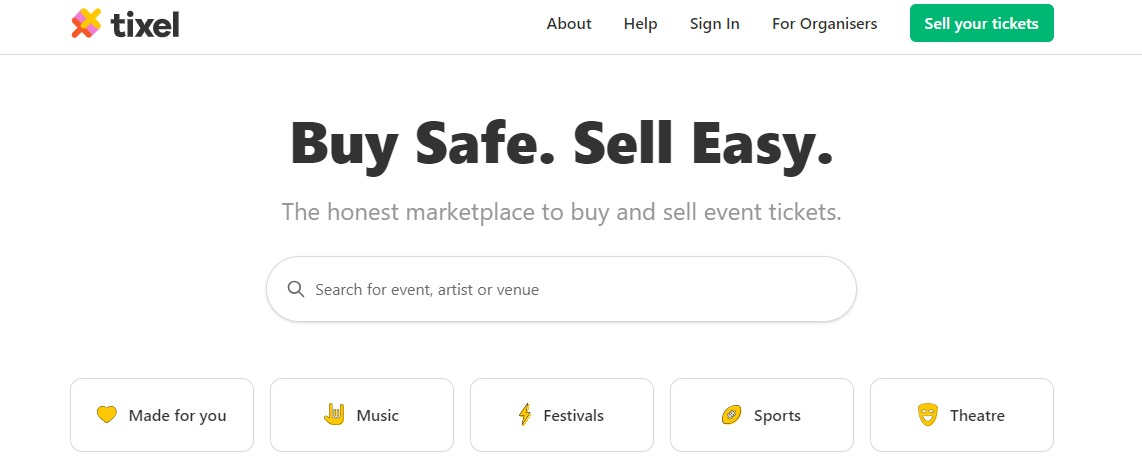Screen dimensions: 1142x468
Task: Click the tixel wordmark text
Action: (146, 24)
